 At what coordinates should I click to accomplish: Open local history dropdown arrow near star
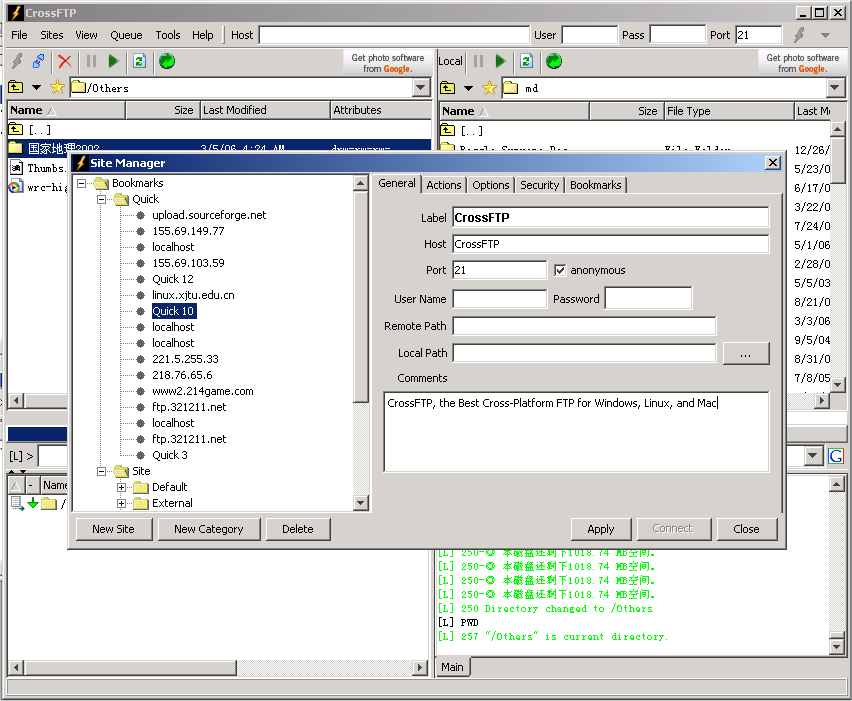pos(468,88)
